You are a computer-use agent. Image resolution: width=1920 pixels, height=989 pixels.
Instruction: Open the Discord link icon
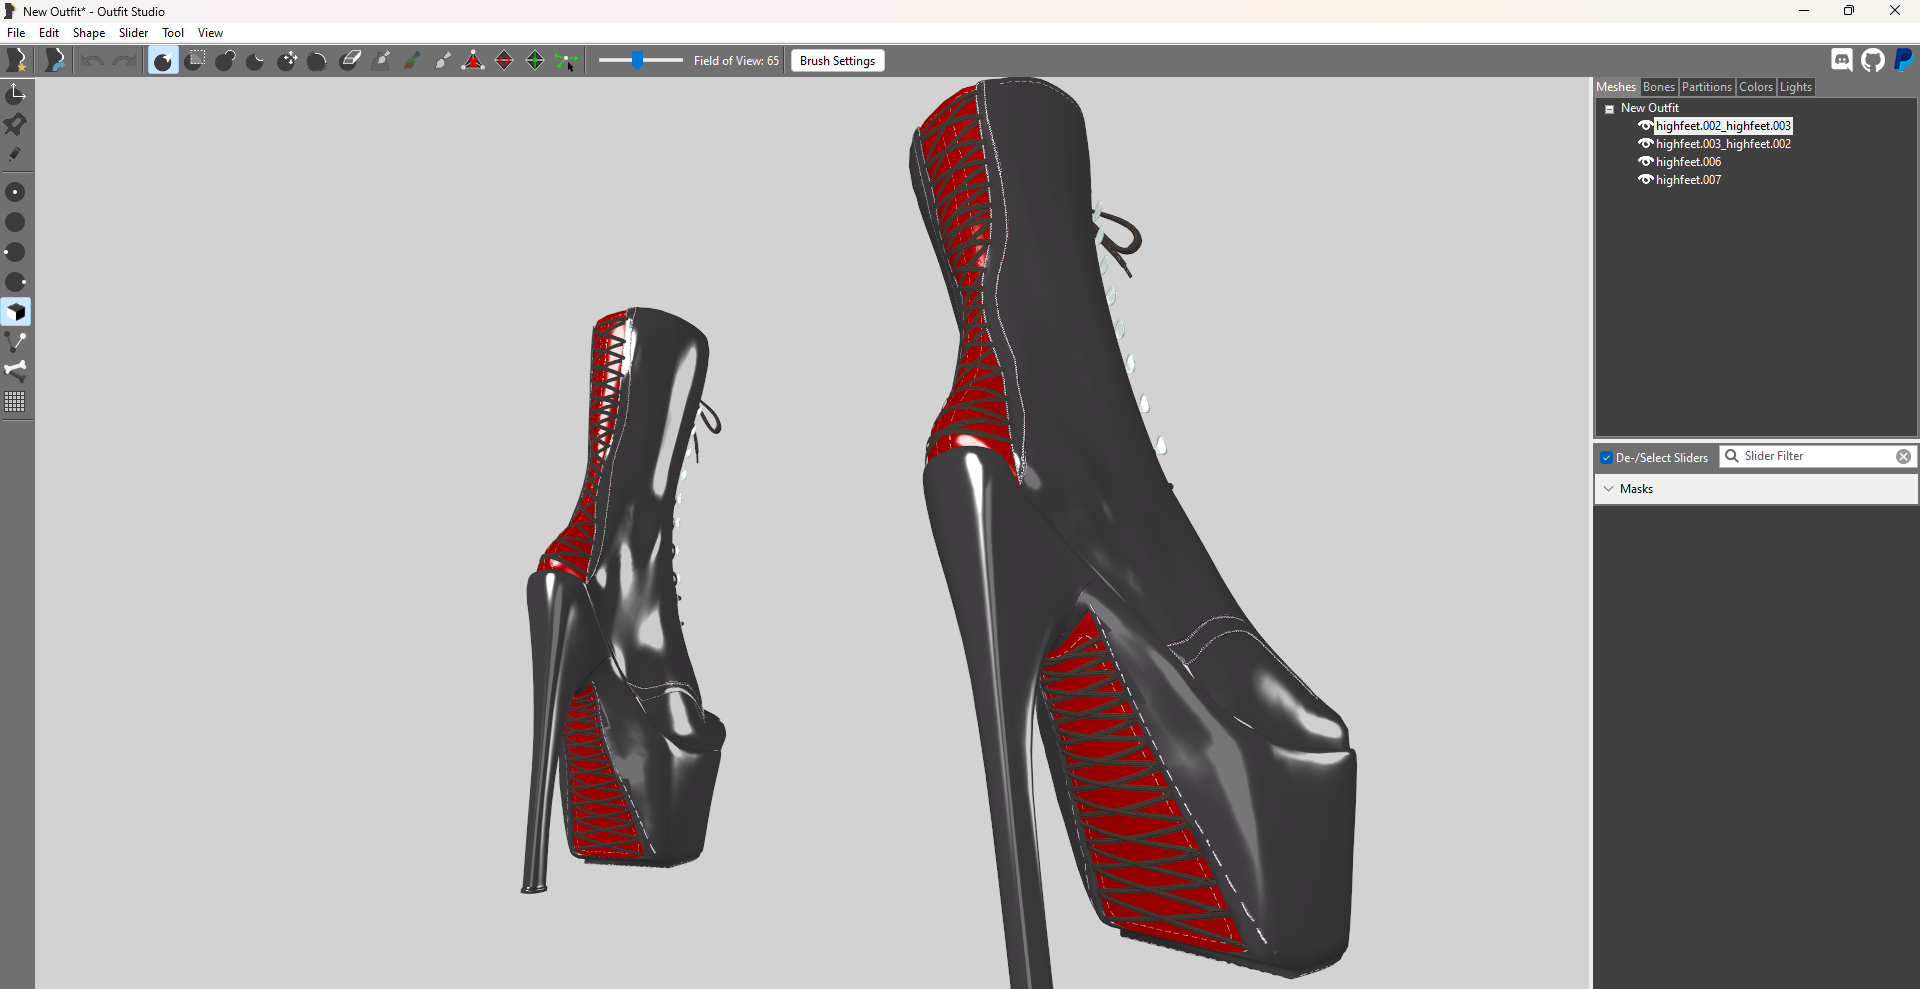(x=1842, y=60)
